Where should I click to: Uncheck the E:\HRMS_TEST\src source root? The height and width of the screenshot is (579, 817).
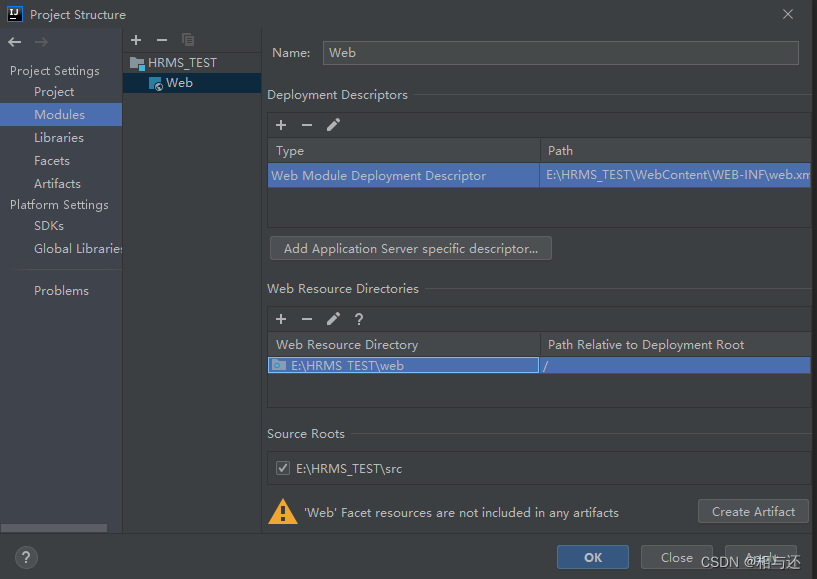pyautogui.click(x=283, y=468)
